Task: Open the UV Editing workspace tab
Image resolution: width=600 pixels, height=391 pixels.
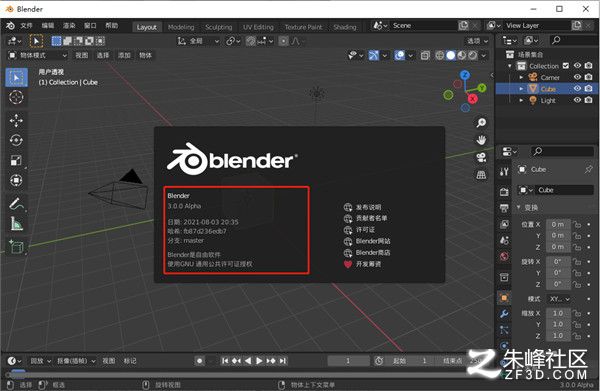Action: click(258, 27)
